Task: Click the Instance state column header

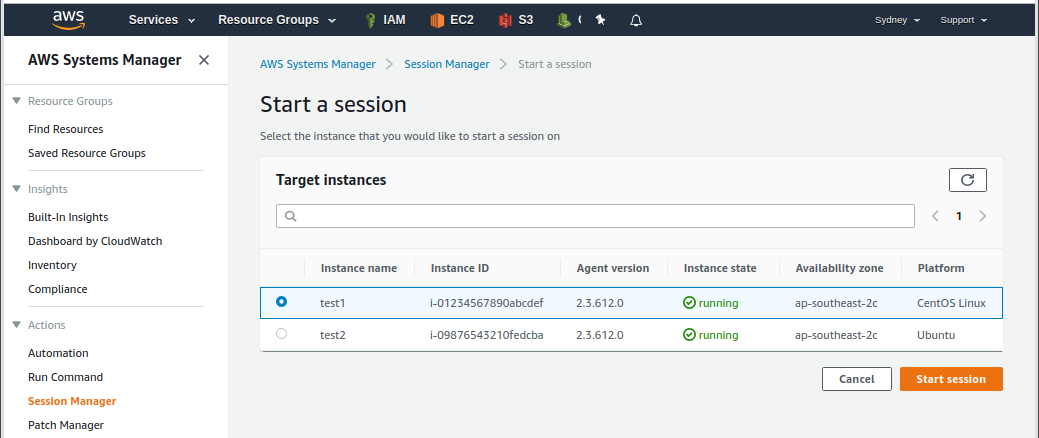Action: 720,268
